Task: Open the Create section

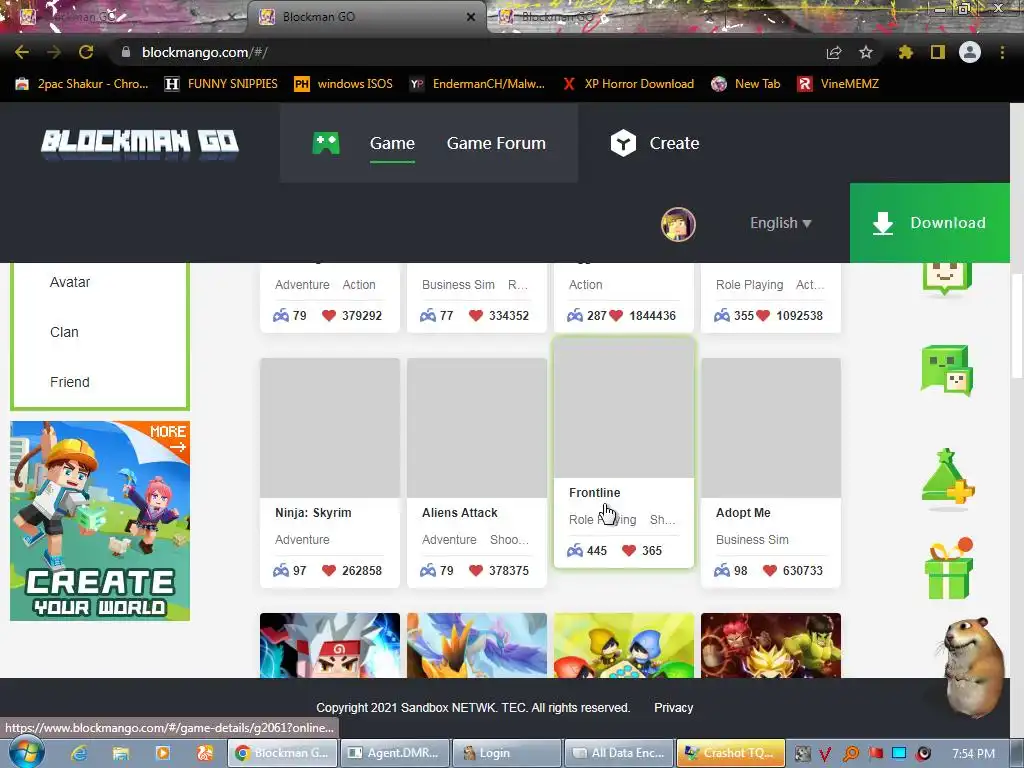Action: pos(674,143)
